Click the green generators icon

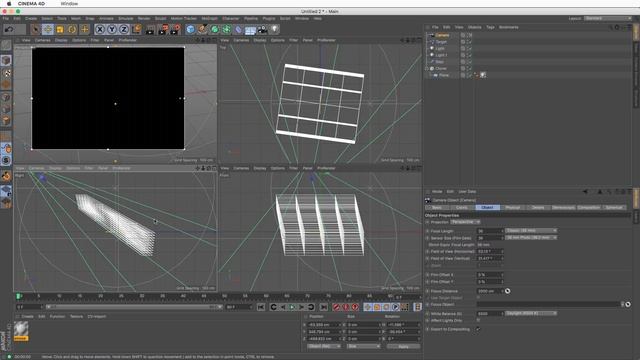[x=215, y=29]
